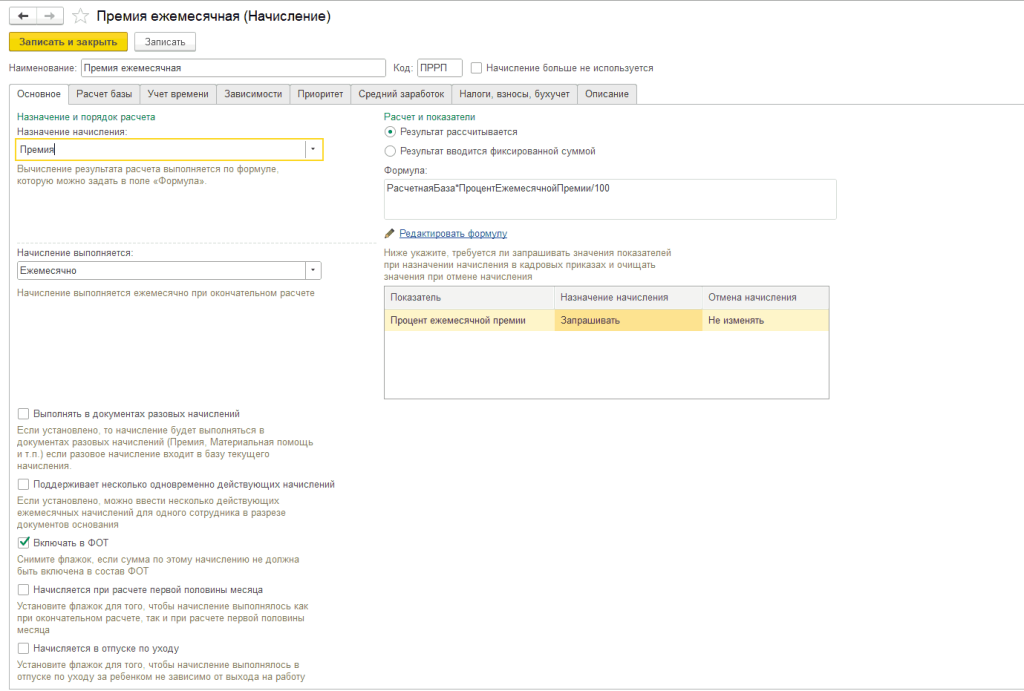1024x691 pixels.
Task: Click 'Запрашивать' cell in indicator table
Action: pos(628,321)
